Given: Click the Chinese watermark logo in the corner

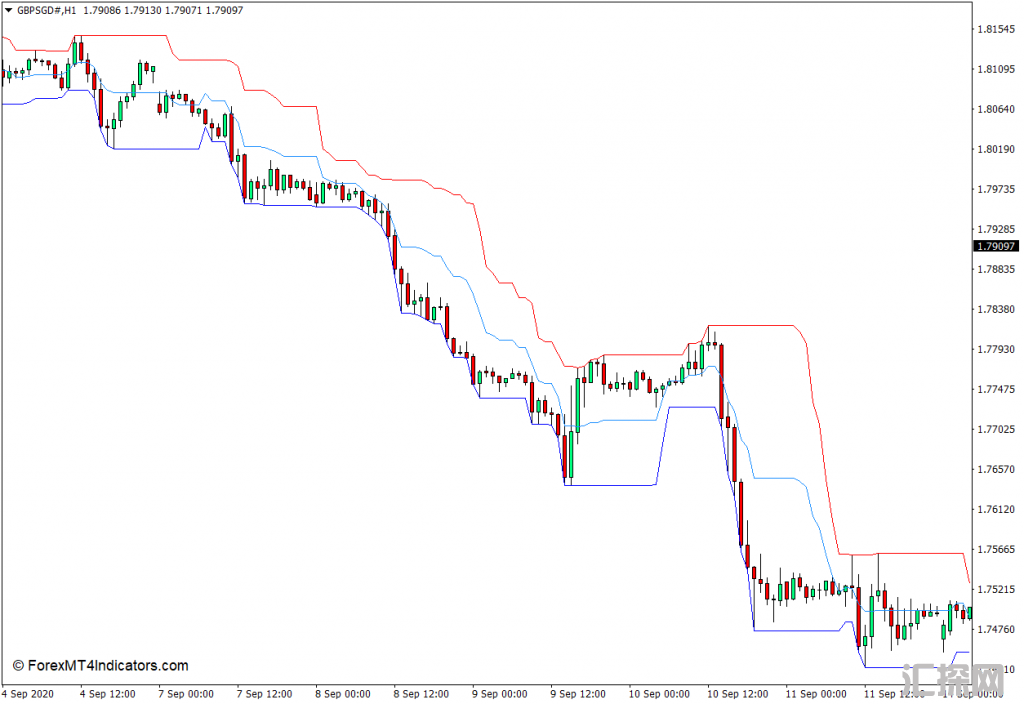Looking at the screenshot, I should point(951,678).
